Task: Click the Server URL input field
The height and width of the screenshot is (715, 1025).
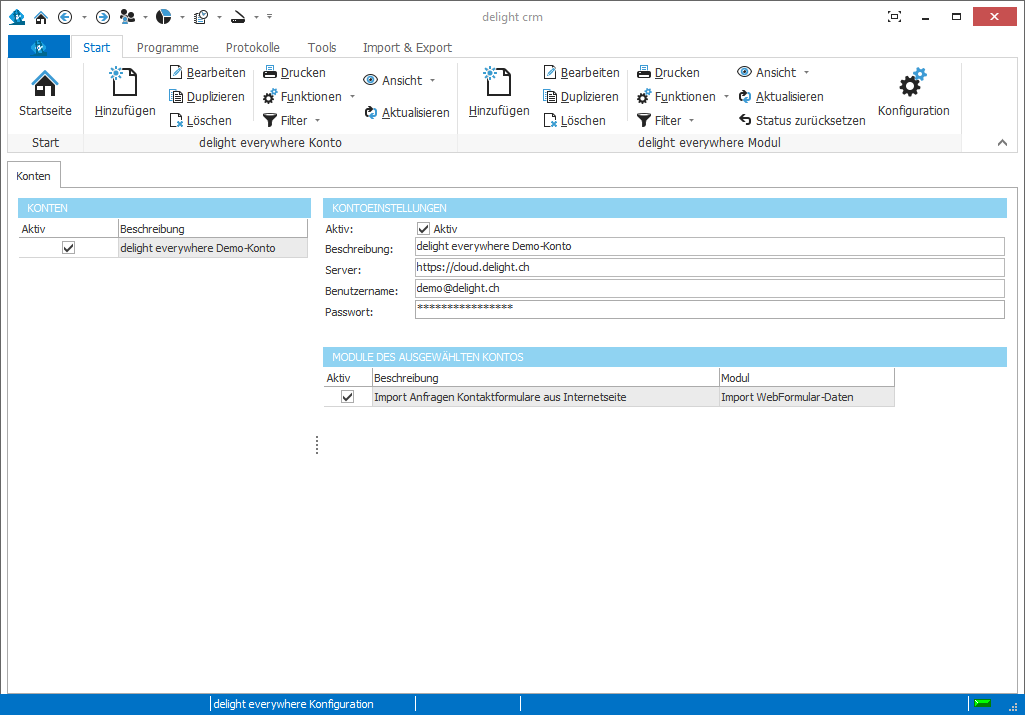Action: pos(700,267)
